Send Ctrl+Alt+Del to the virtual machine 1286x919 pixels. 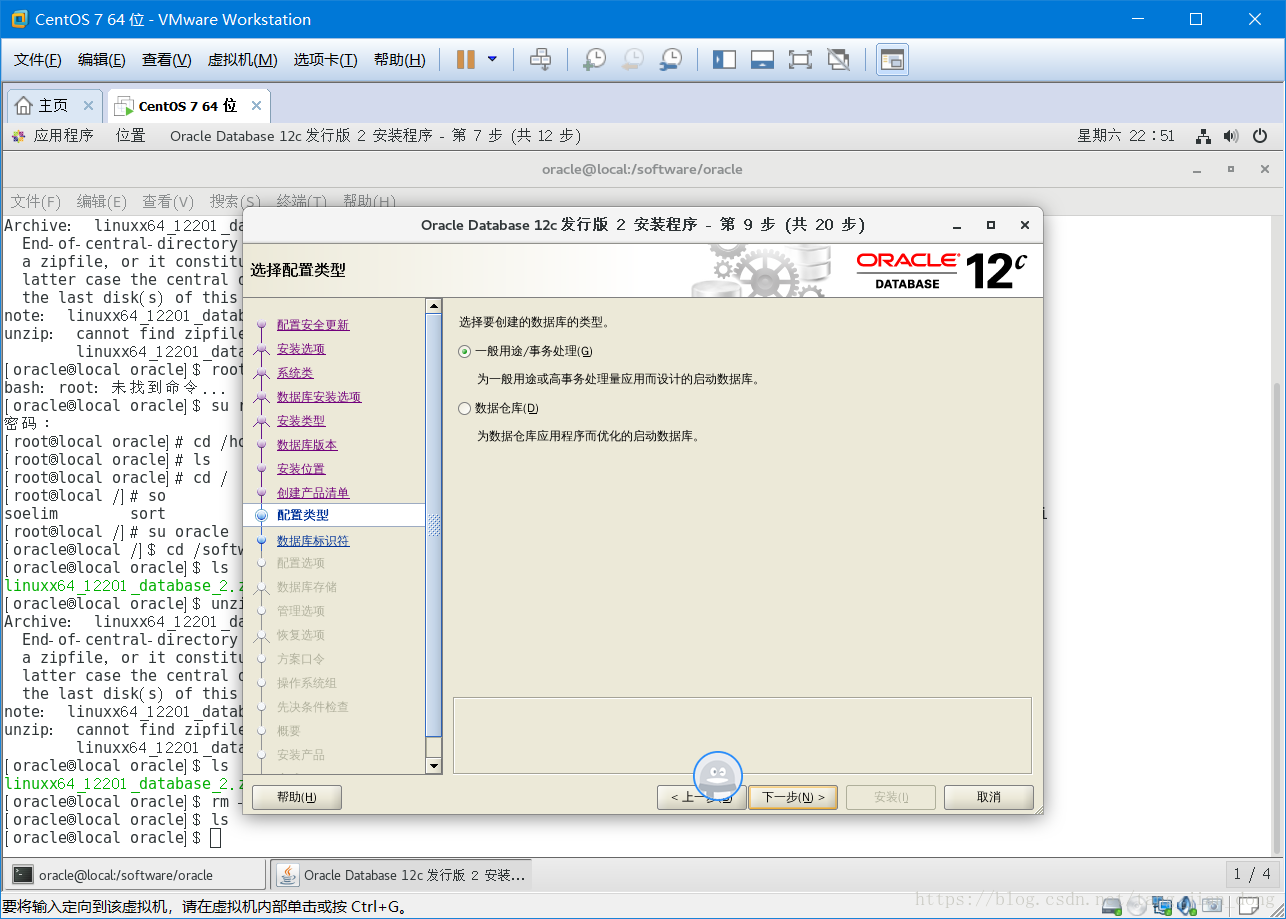tap(540, 60)
